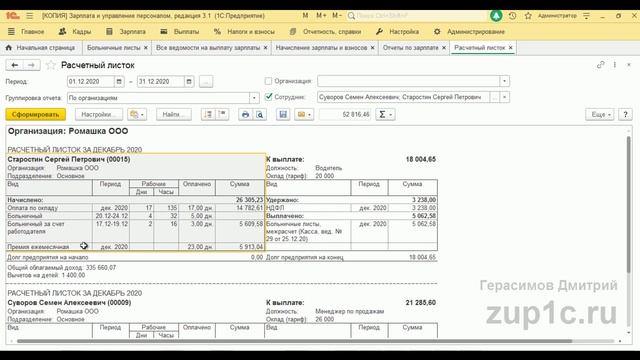Screen dimensions: 640x360
Task: Close the Отчеты по зарплате tab
Action: coord(444,48)
